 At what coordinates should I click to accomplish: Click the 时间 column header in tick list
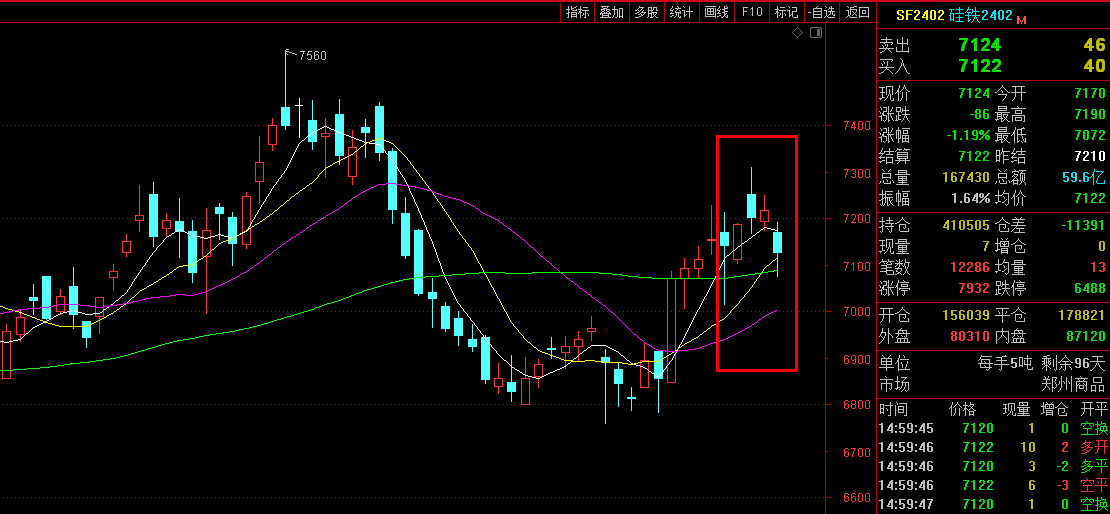click(x=893, y=409)
